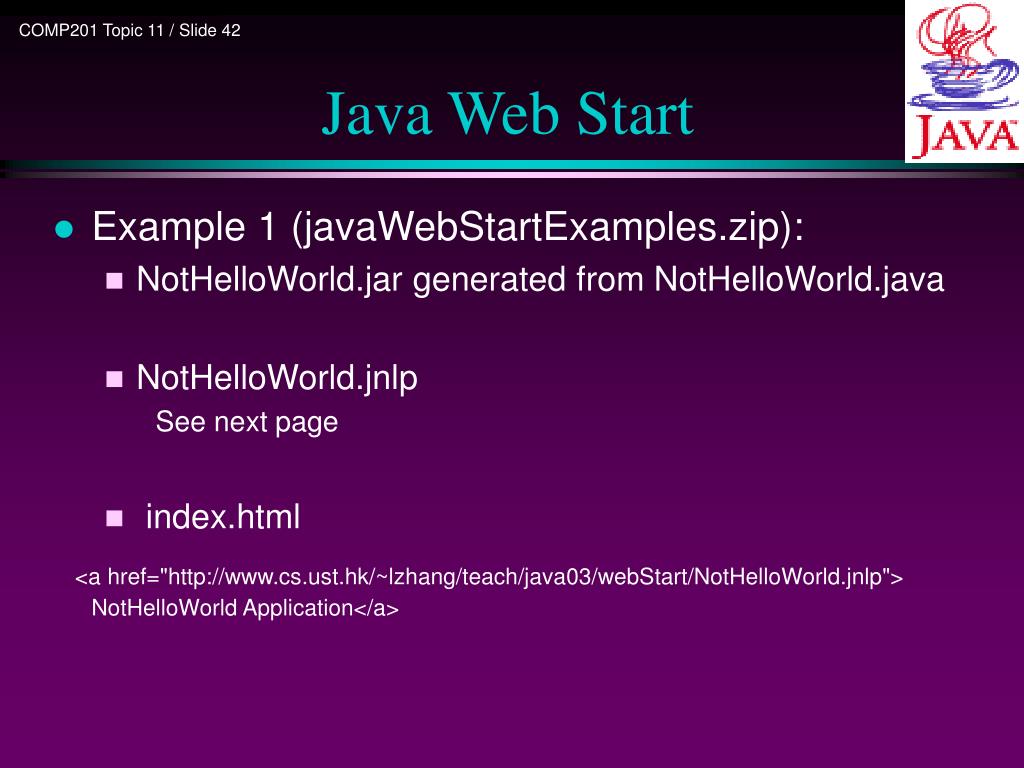The height and width of the screenshot is (768, 1024).
Task: Select the "Example 1 (javaWebStartExamples.zip):" line
Action: [x=448, y=228]
